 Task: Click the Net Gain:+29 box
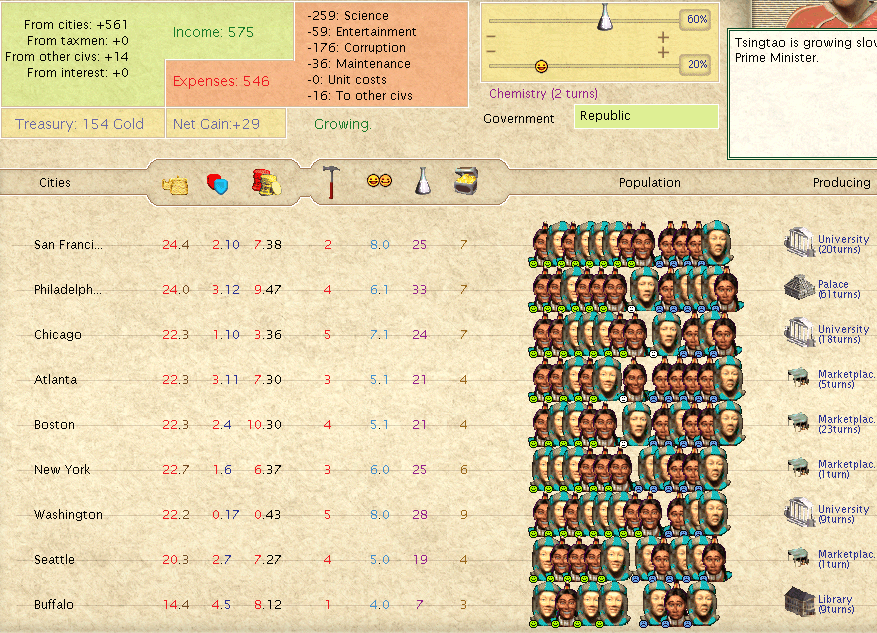[x=226, y=123]
